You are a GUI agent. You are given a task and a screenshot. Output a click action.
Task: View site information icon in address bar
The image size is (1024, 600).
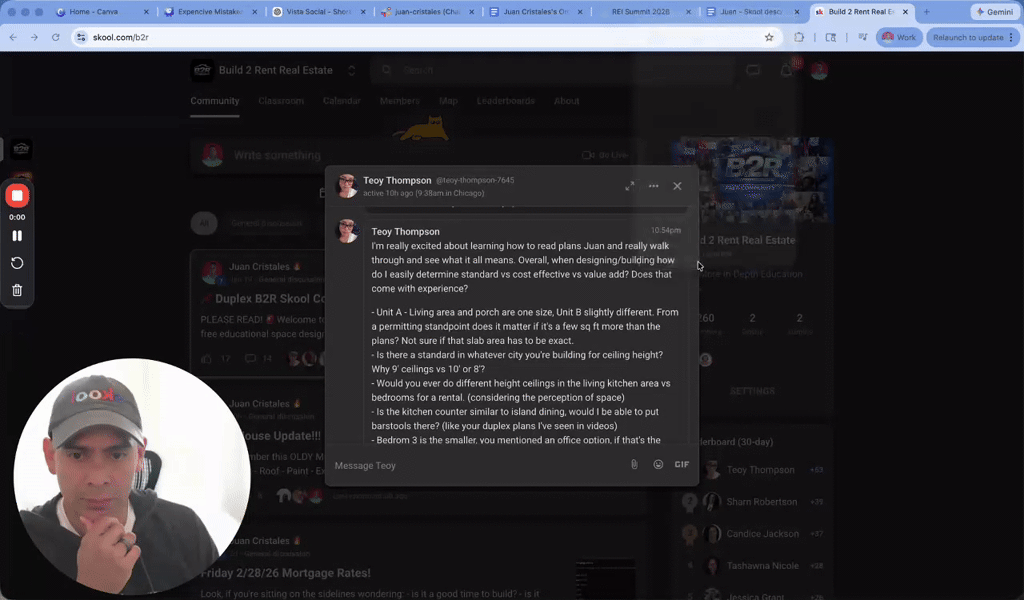point(81,37)
